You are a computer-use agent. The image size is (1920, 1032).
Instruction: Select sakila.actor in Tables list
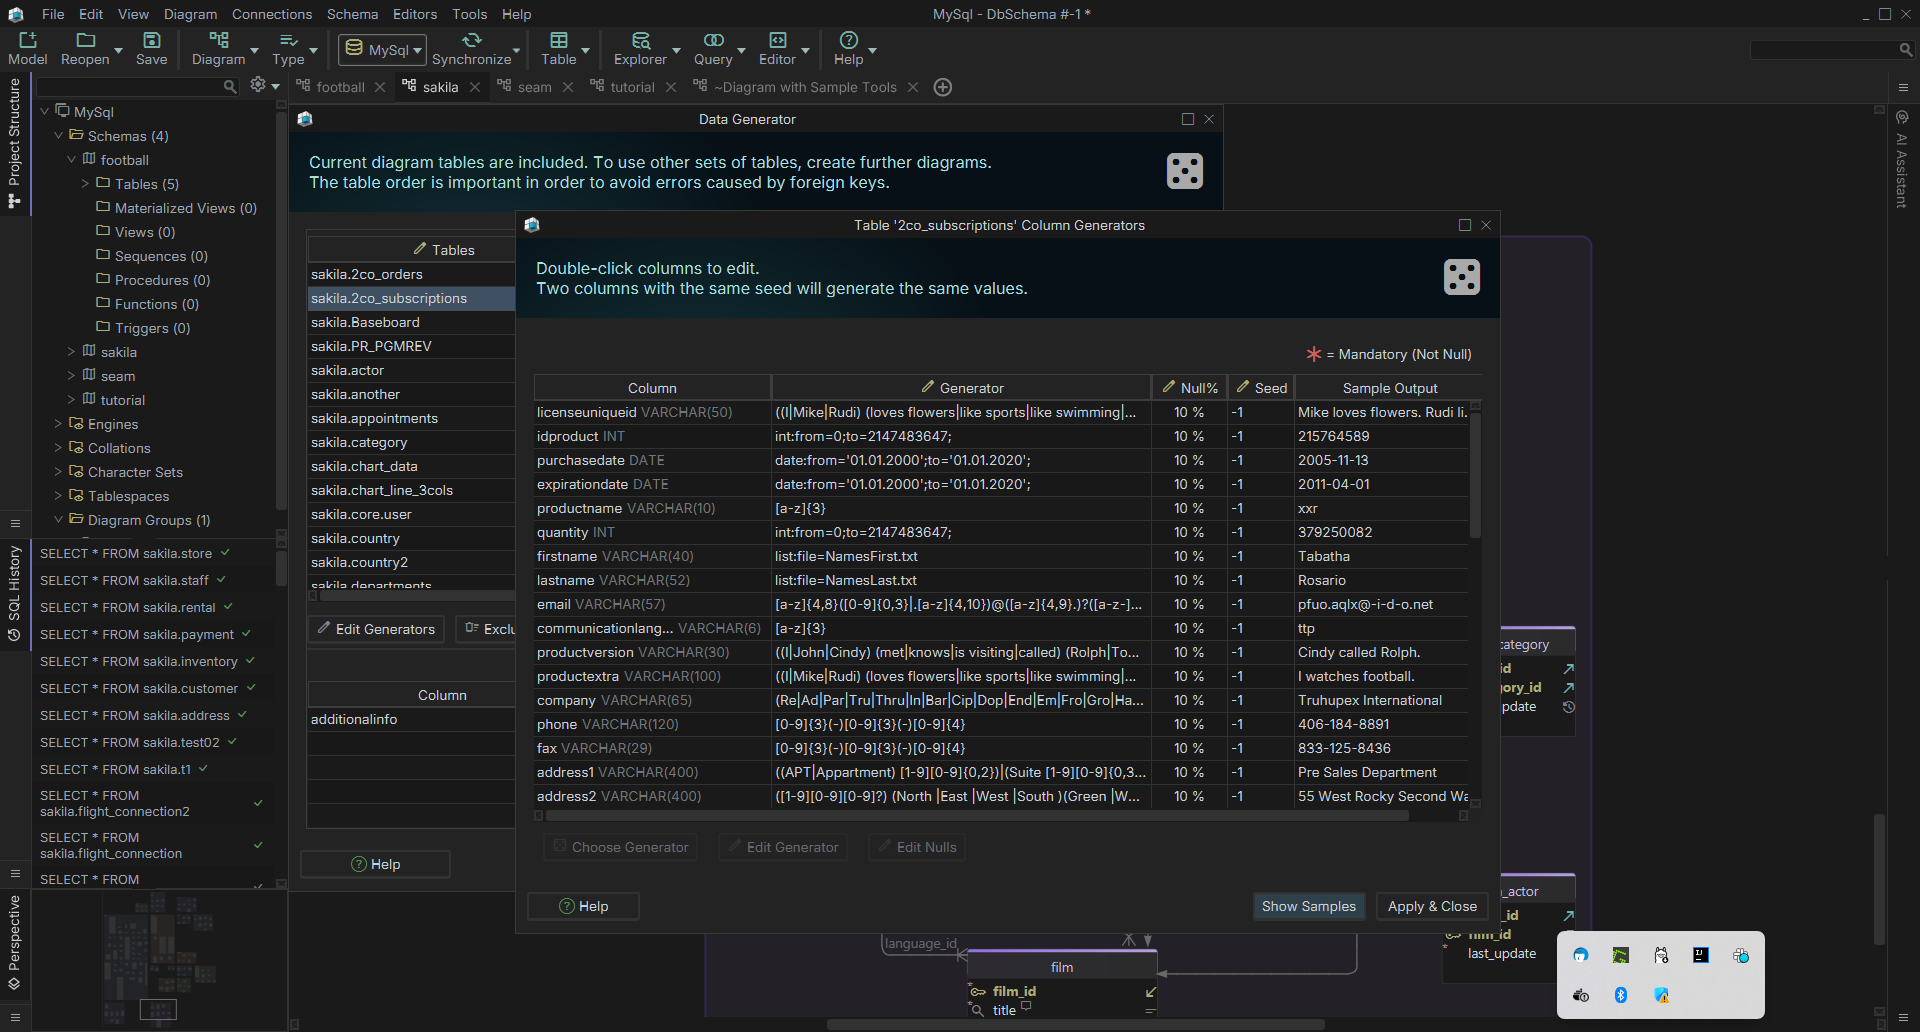click(x=347, y=370)
